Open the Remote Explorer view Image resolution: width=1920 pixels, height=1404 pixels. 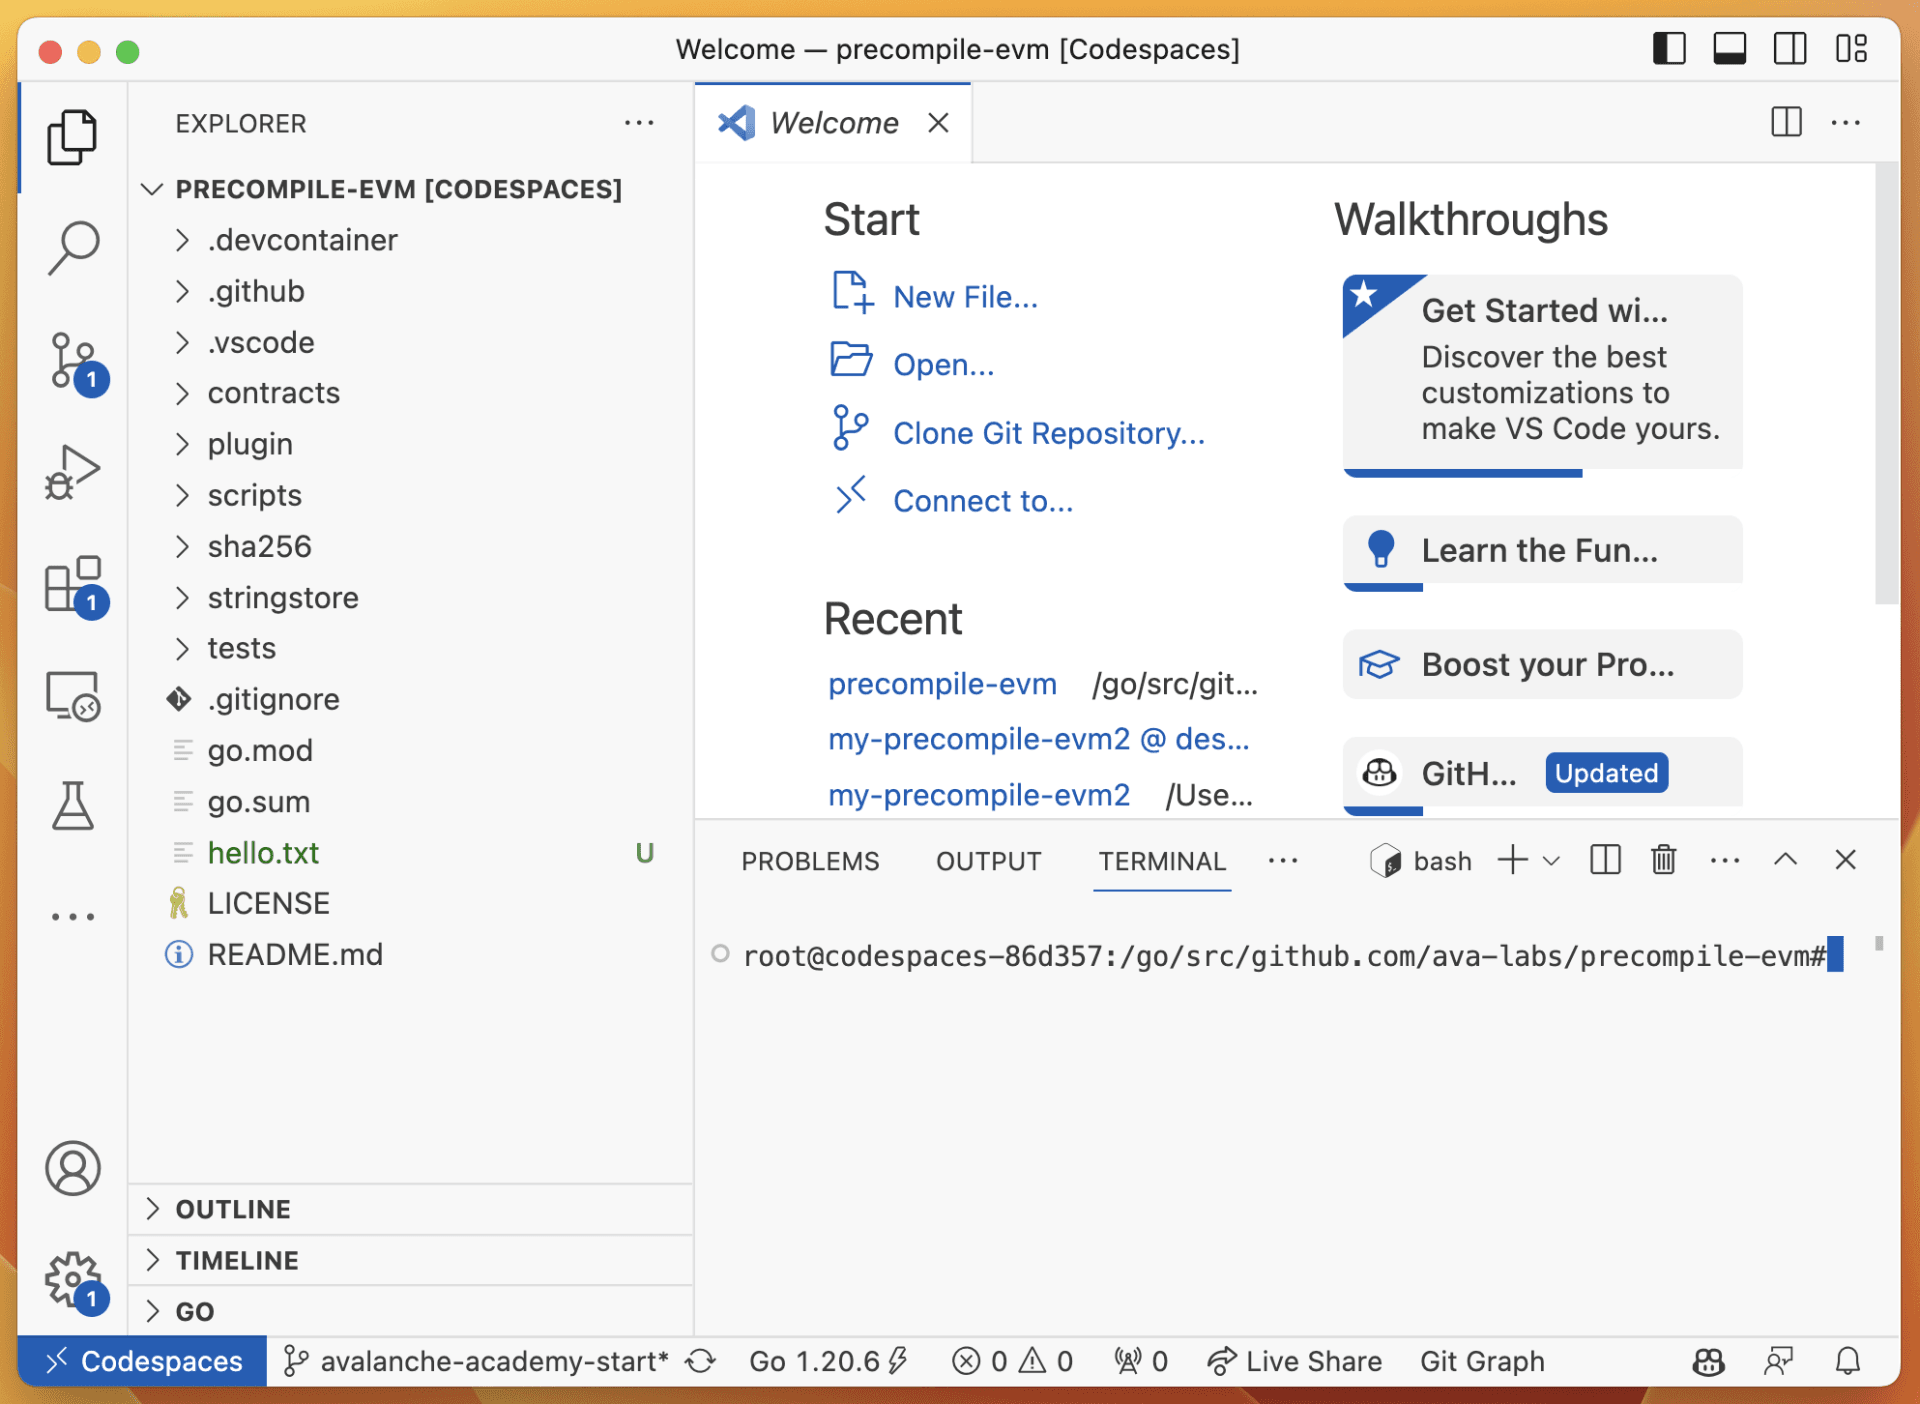pos(73,696)
